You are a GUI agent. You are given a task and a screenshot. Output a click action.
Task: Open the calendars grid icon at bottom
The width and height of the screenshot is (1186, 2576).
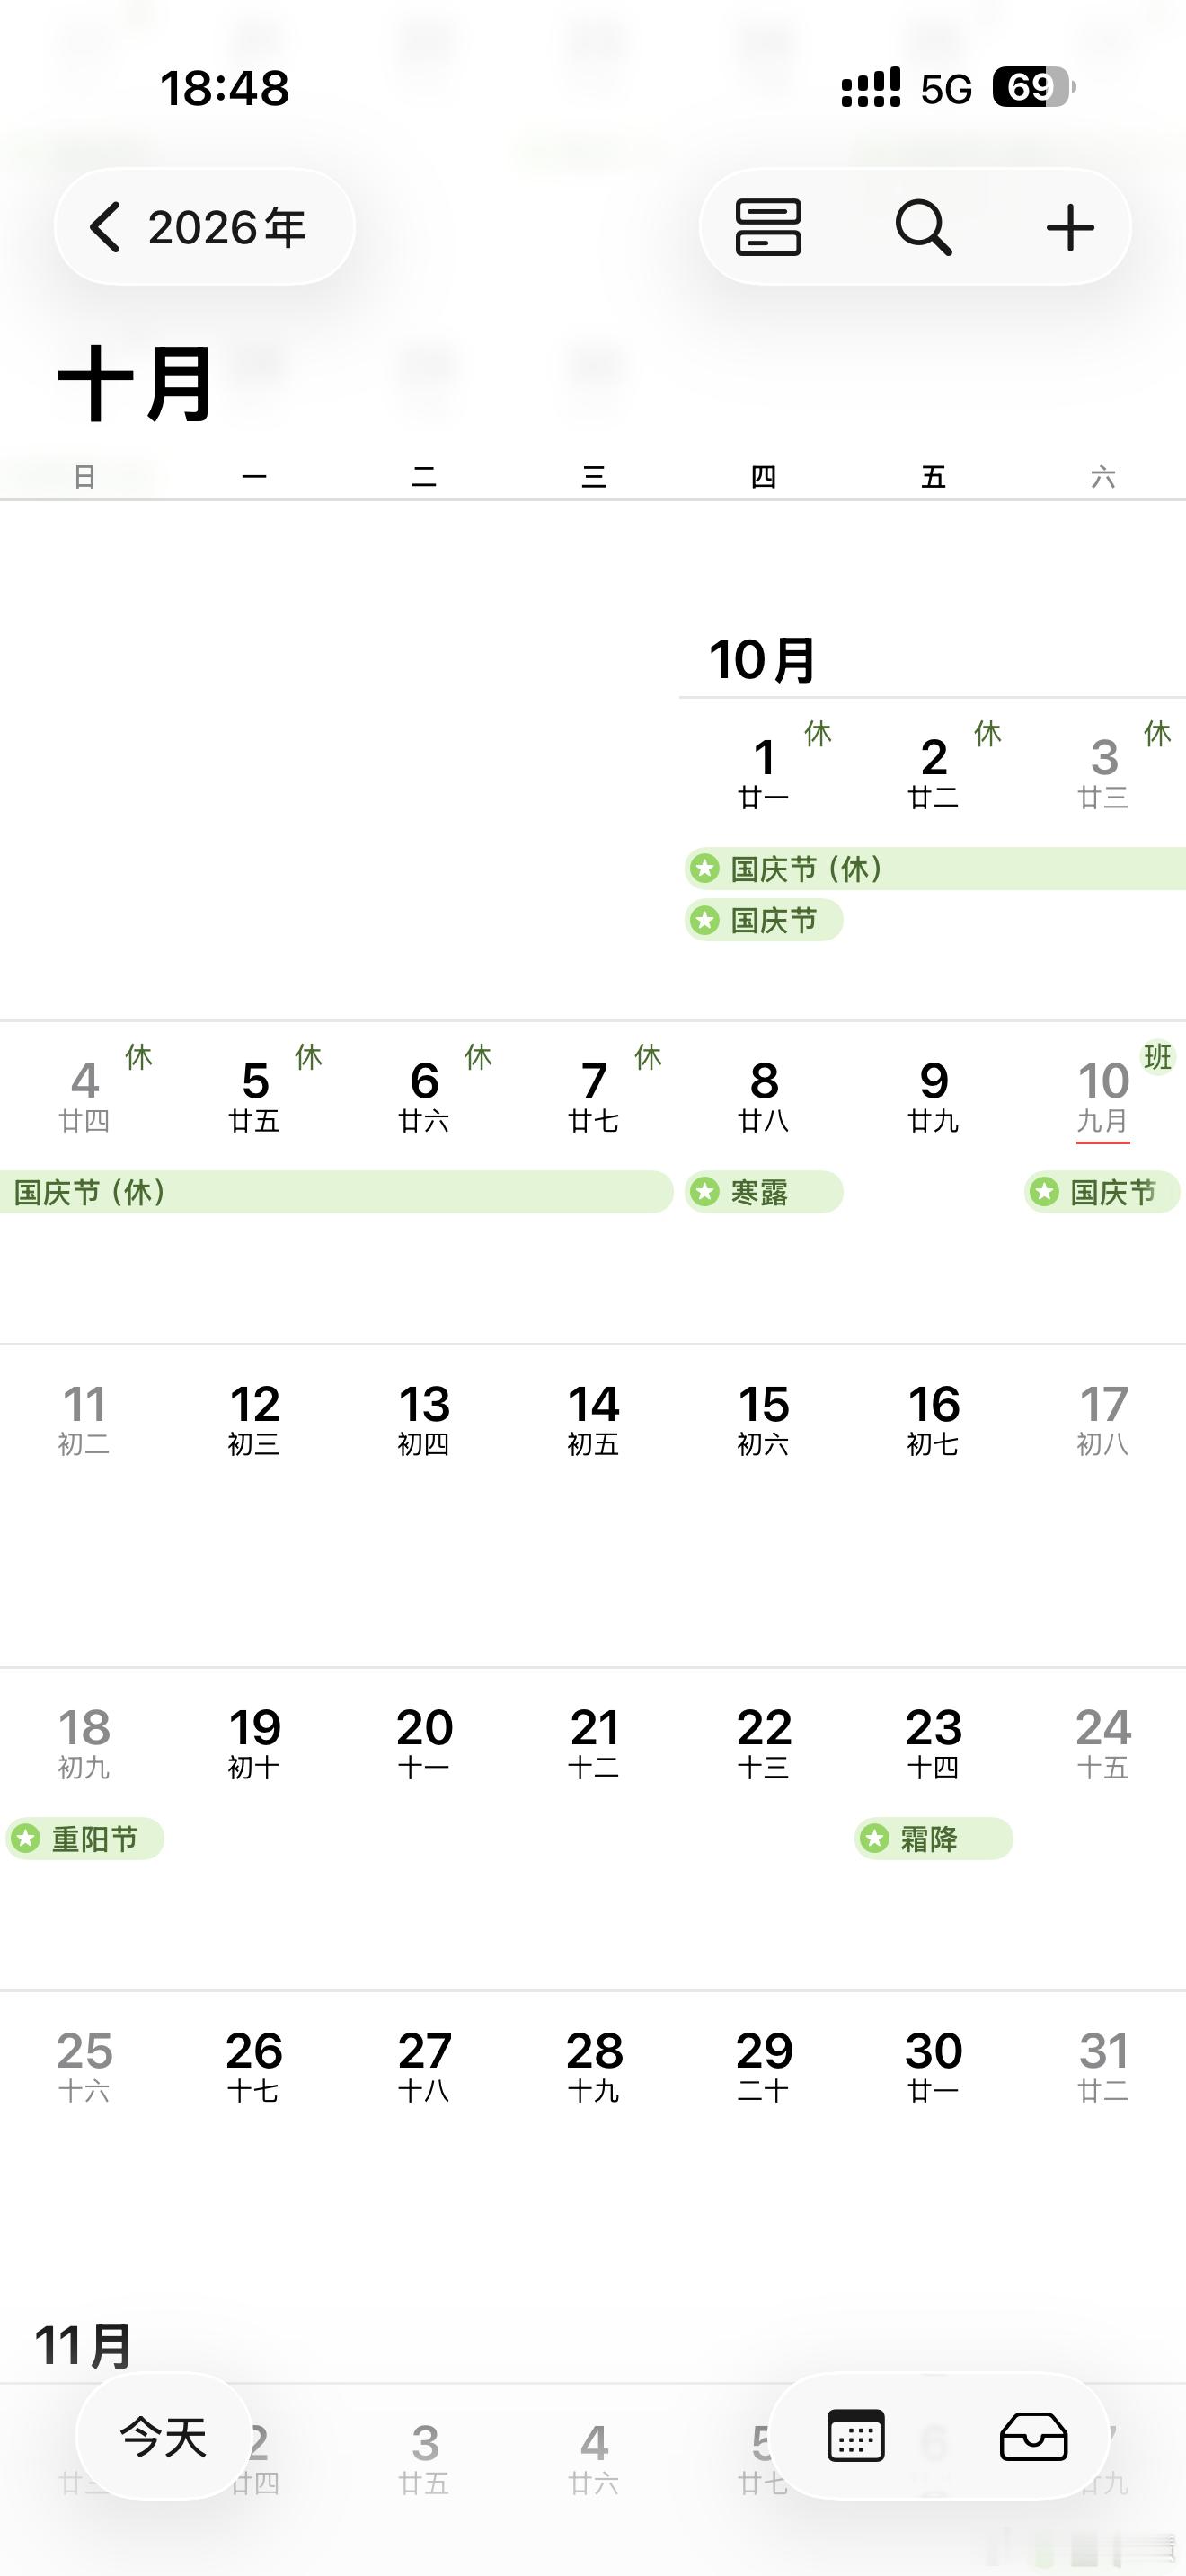click(x=856, y=2436)
